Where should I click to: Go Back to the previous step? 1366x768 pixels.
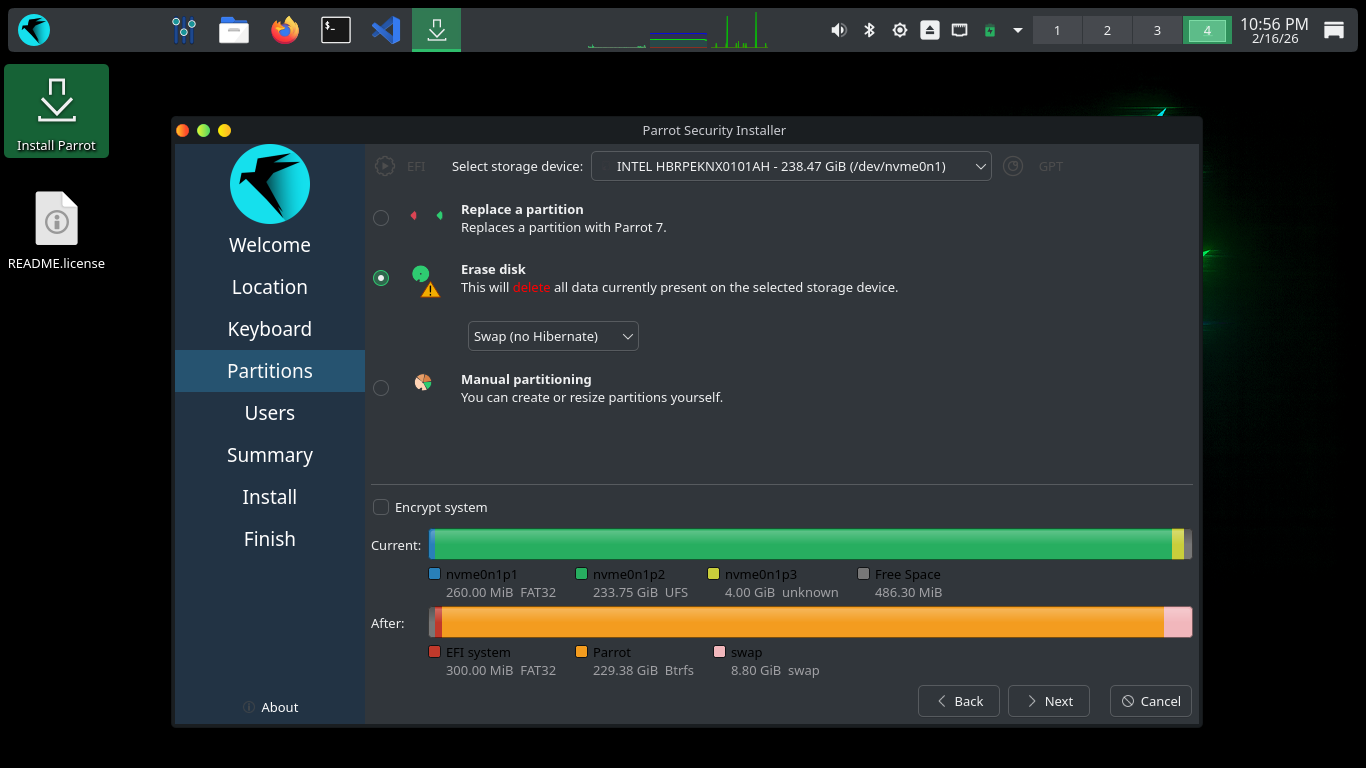pos(958,701)
